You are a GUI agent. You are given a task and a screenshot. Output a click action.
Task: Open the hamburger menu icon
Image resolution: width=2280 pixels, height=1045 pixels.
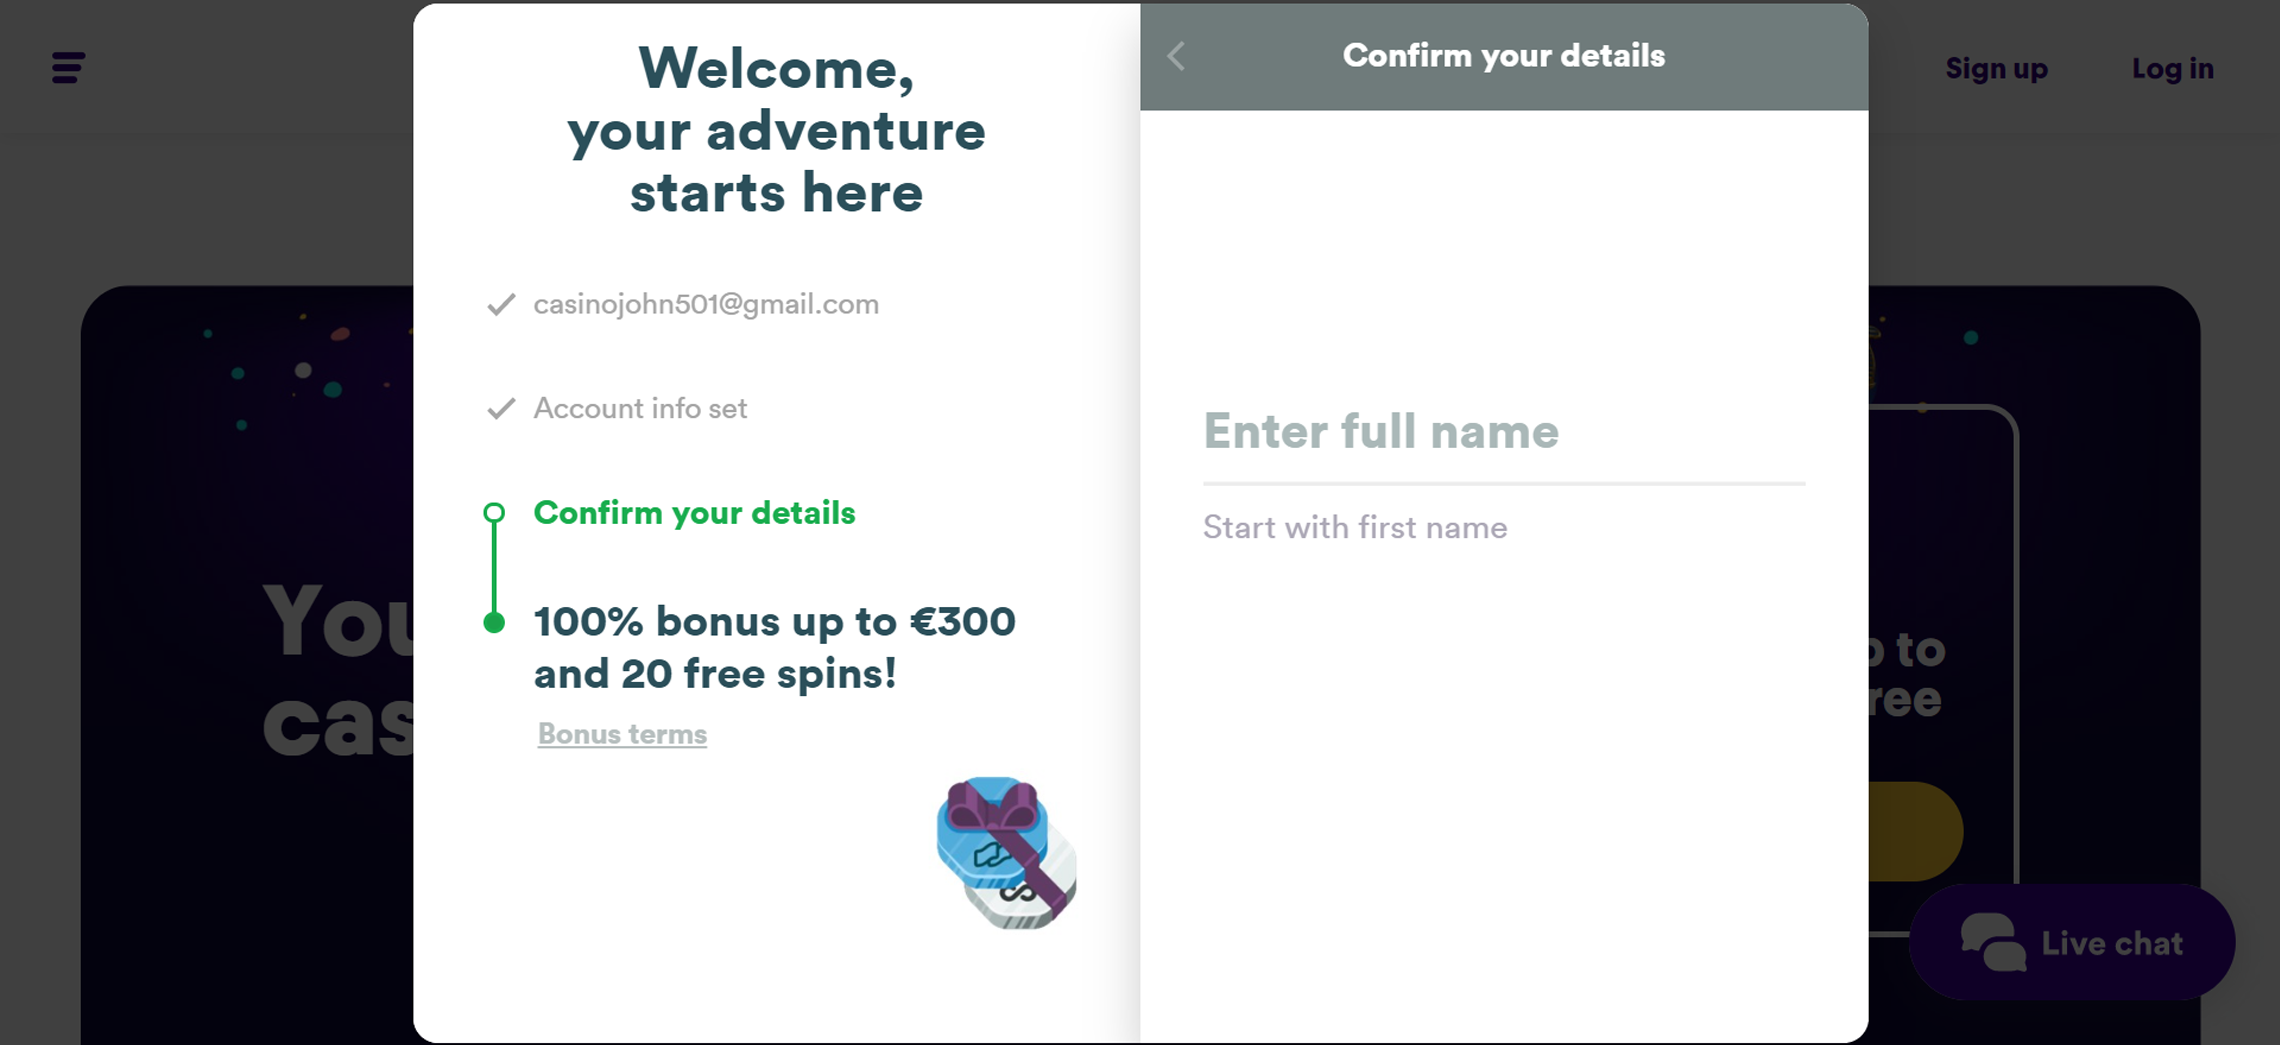pyautogui.click(x=68, y=68)
